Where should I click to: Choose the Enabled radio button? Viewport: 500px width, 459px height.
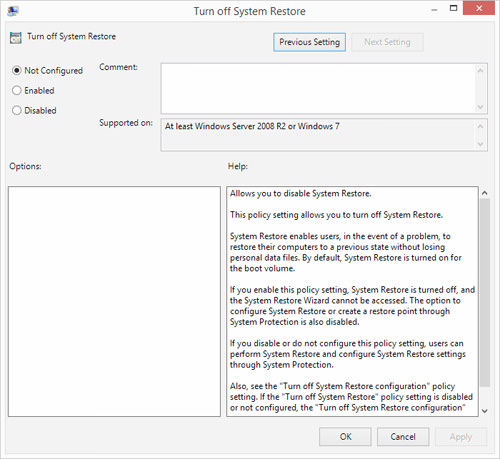(x=17, y=90)
